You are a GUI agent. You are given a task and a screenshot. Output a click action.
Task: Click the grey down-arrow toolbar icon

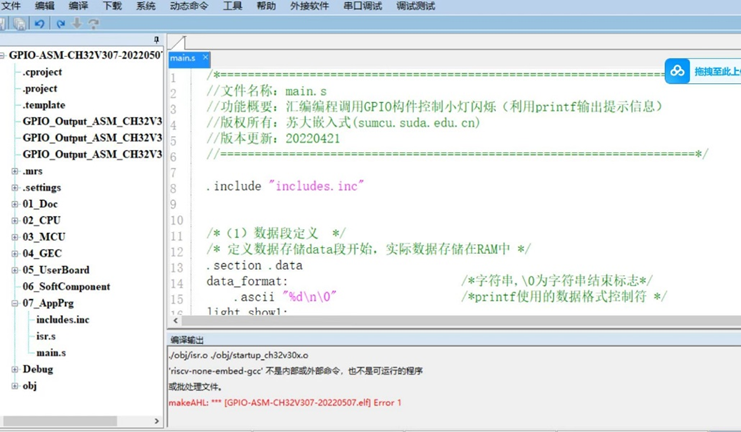(77, 23)
